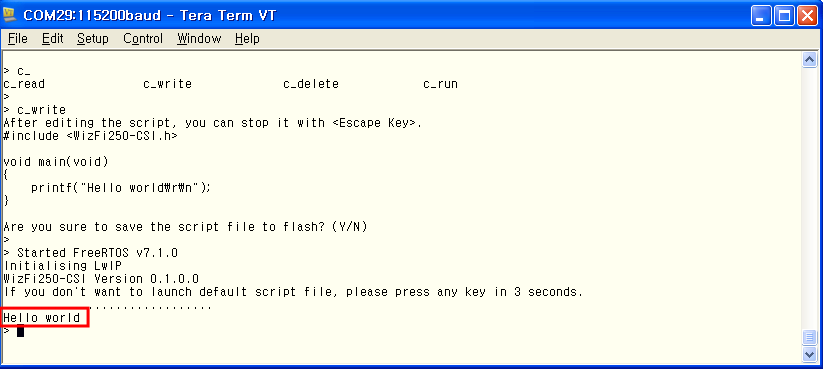Minimize the Tera Term window
Viewport: 823px width, 369px height.
tap(761, 16)
